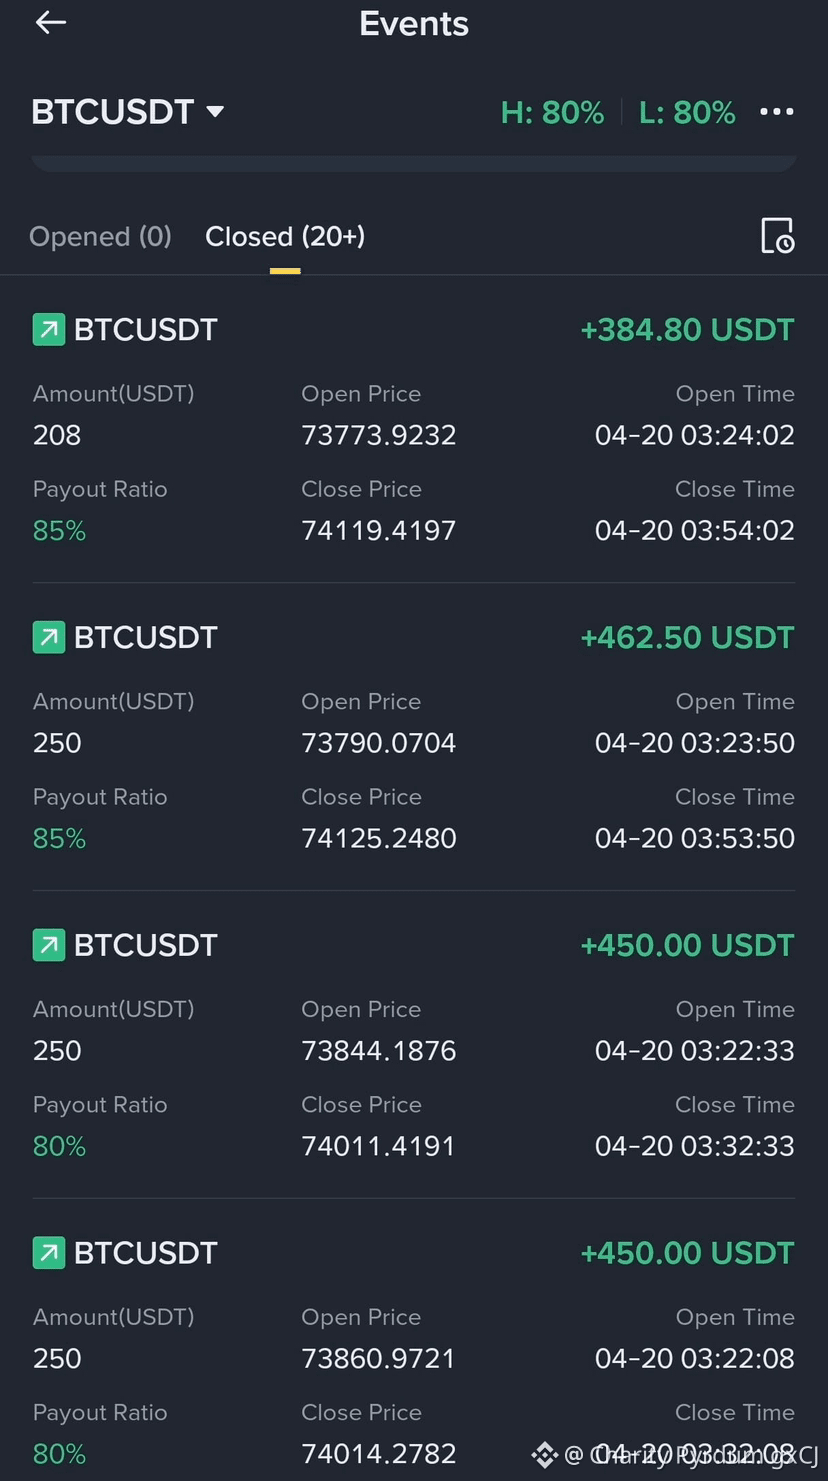Open the history clock document icon
This screenshot has width=828, height=1481.
(777, 236)
